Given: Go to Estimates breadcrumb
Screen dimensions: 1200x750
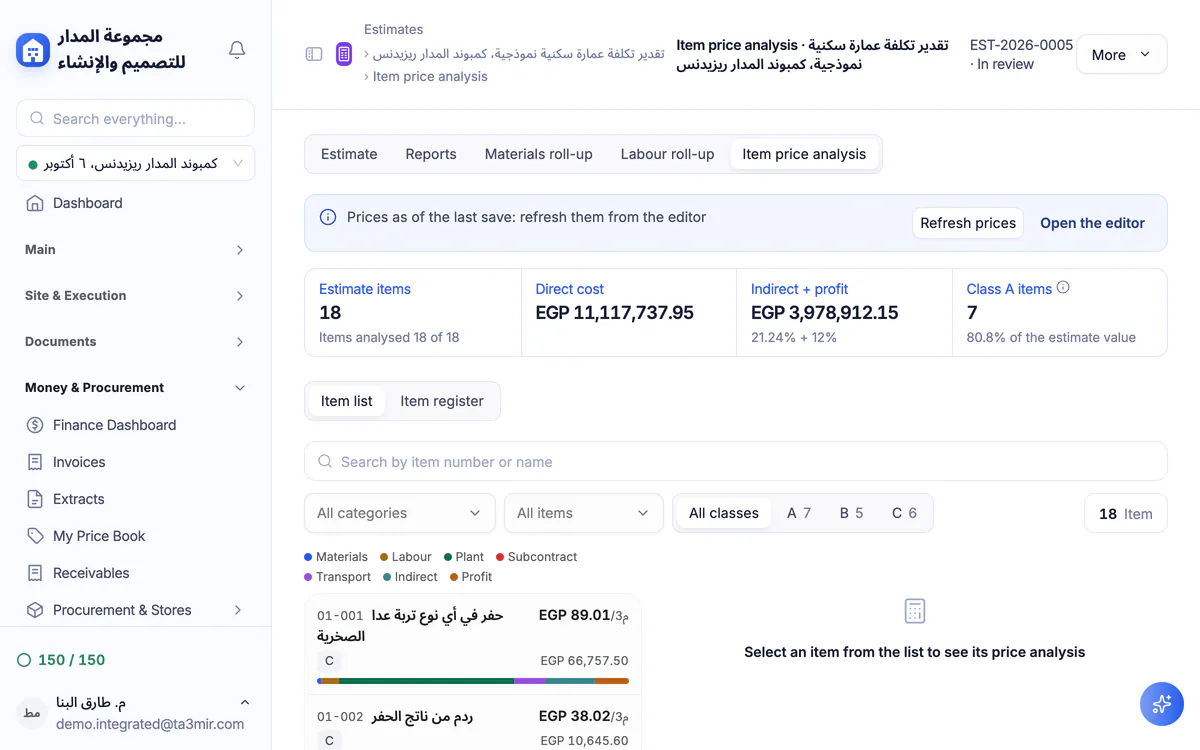Looking at the screenshot, I should [x=393, y=29].
